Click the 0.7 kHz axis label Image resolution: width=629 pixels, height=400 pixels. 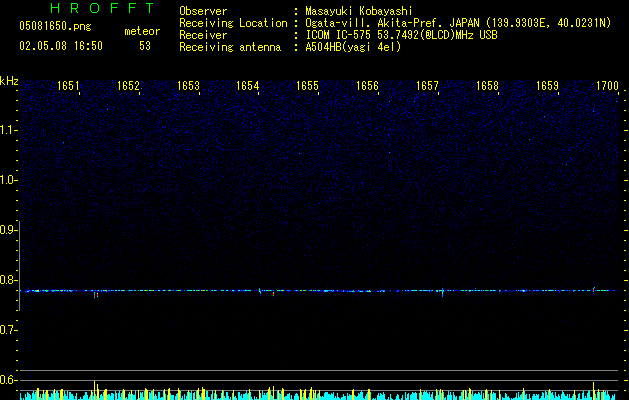point(8,330)
